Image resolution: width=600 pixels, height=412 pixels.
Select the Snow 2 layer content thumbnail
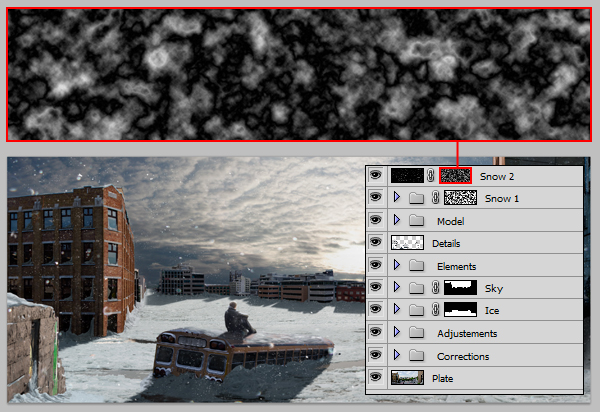tap(407, 176)
